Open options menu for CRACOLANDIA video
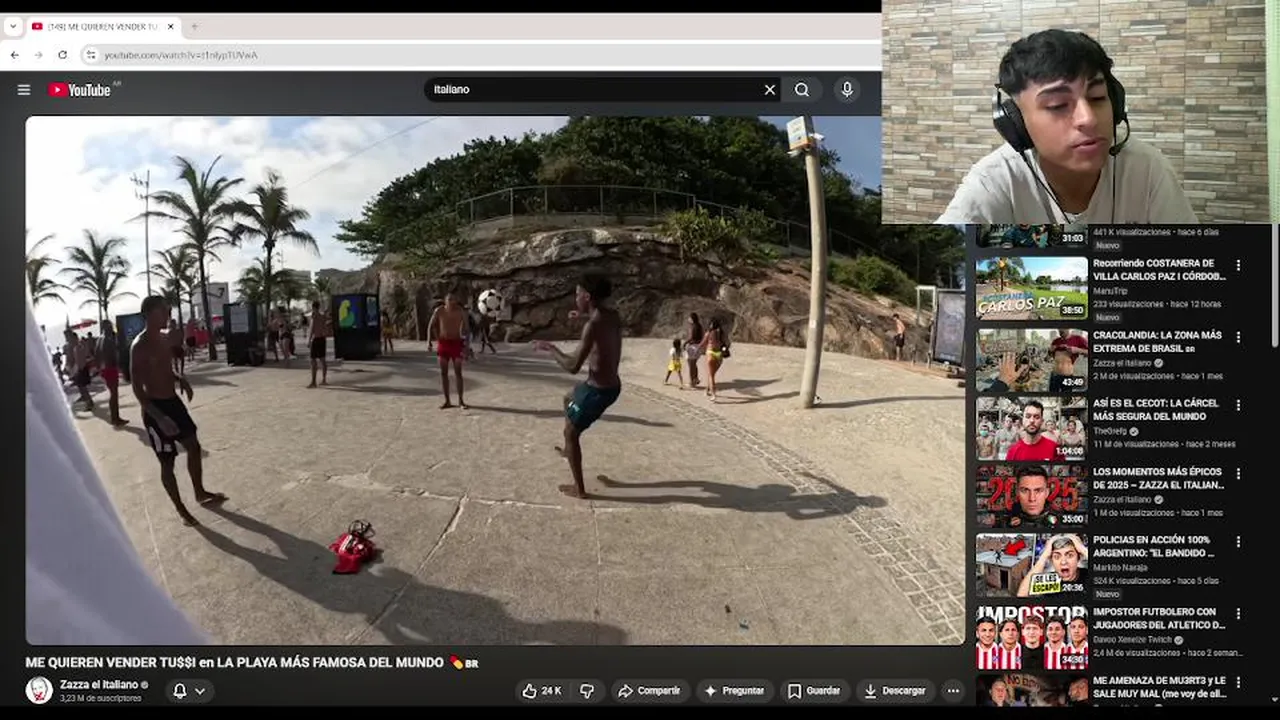Image resolution: width=1280 pixels, height=720 pixels. click(1238, 337)
